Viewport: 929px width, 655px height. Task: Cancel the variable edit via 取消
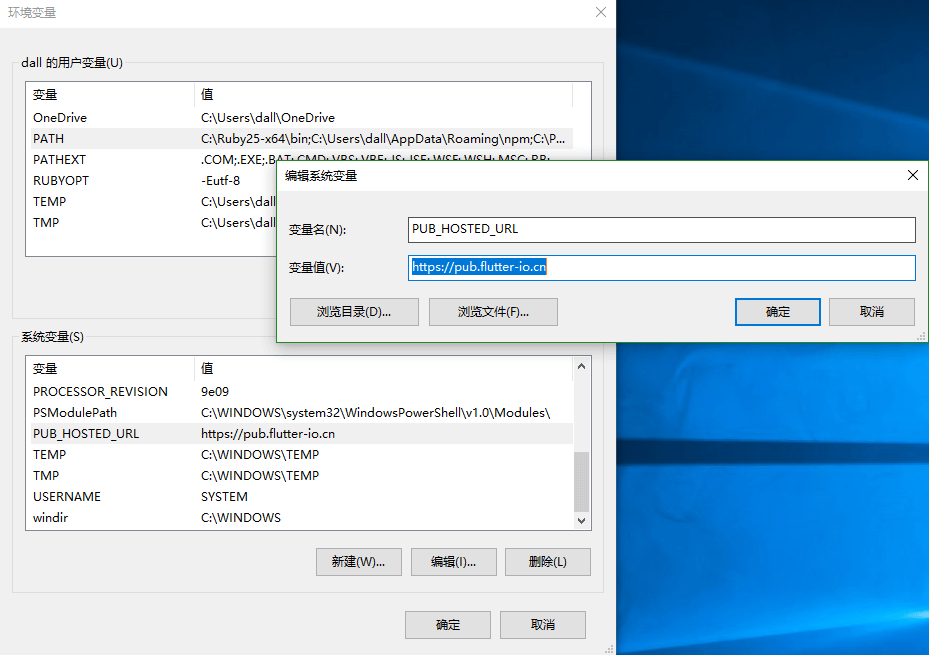[x=871, y=311]
